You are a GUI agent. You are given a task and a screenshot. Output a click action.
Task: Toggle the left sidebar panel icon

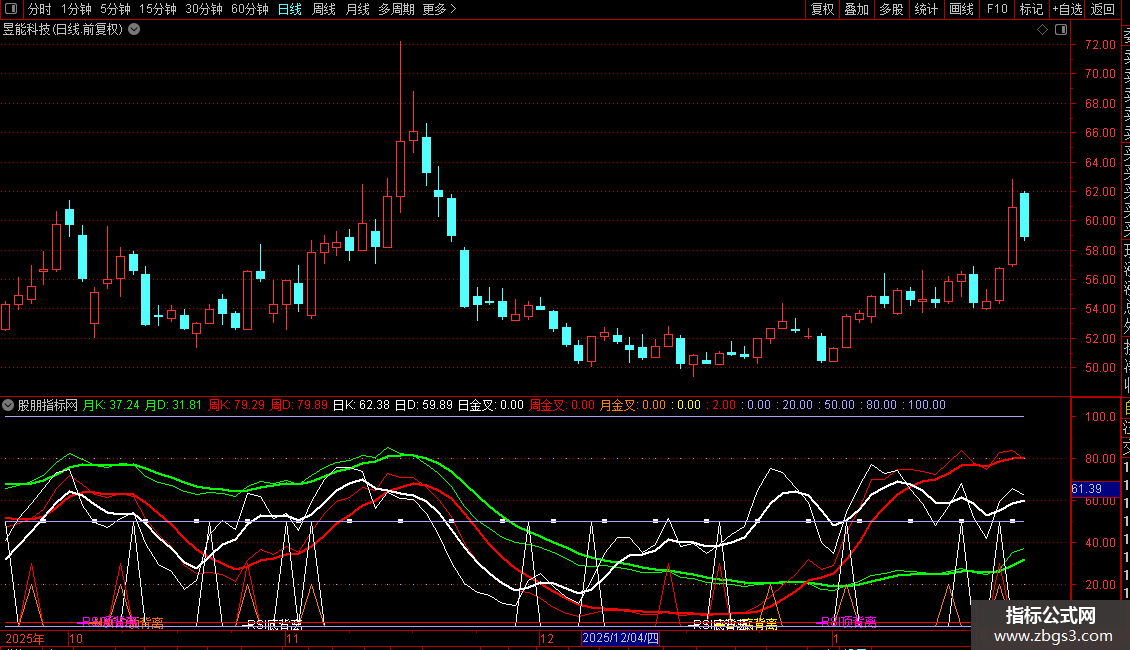click(x=10, y=9)
